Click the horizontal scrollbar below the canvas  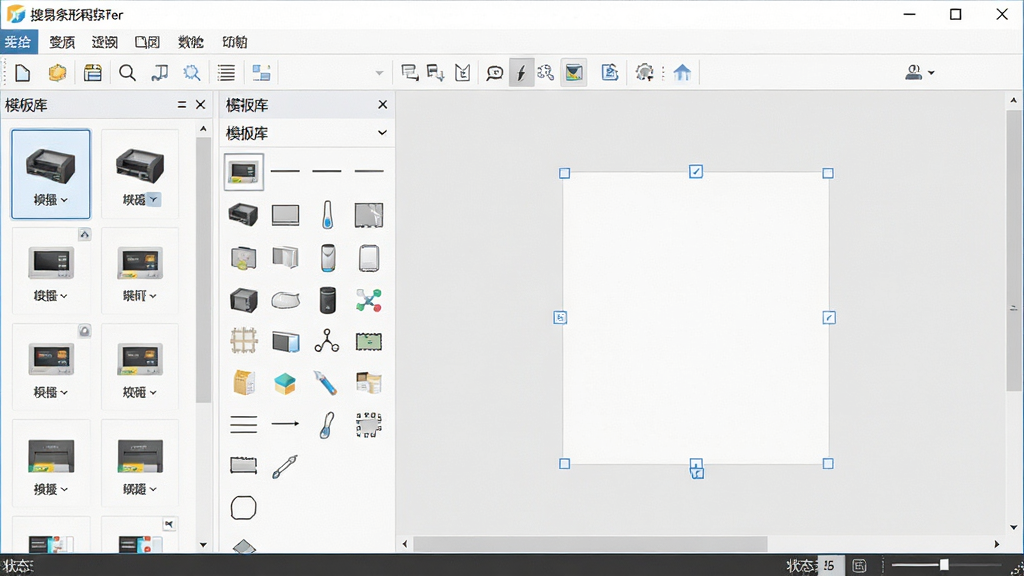(x=590, y=544)
